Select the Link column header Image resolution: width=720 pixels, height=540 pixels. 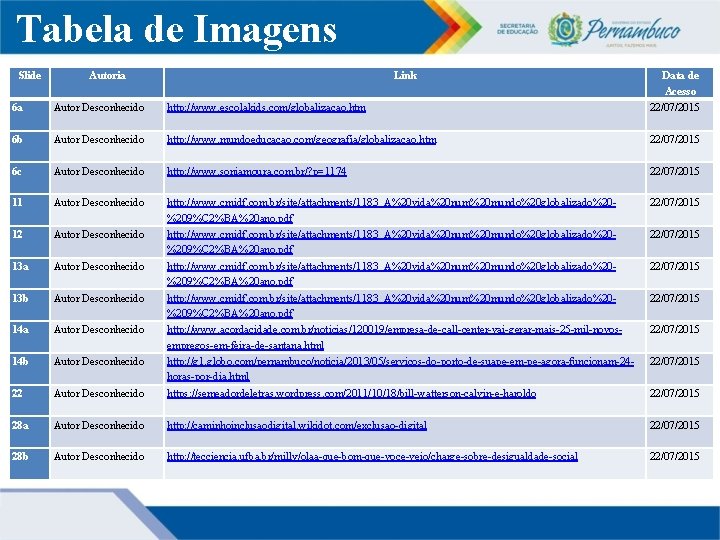405,83
